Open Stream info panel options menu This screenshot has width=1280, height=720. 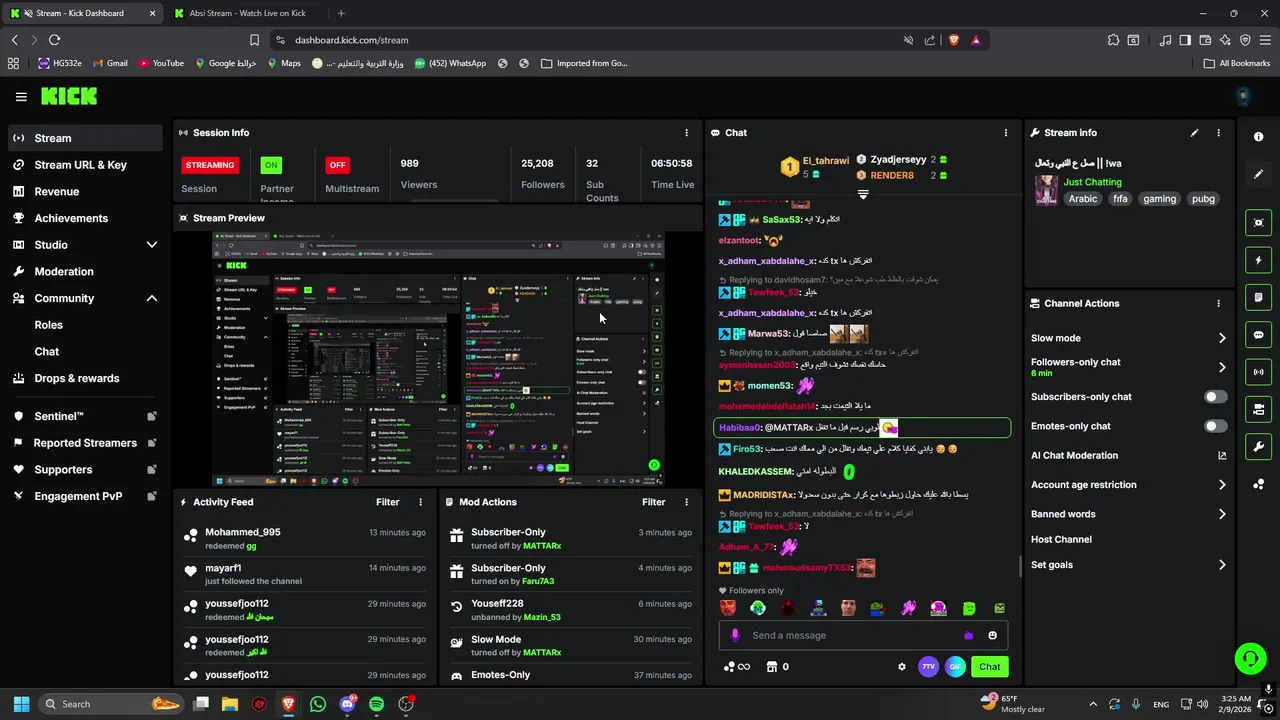tap(1218, 133)
